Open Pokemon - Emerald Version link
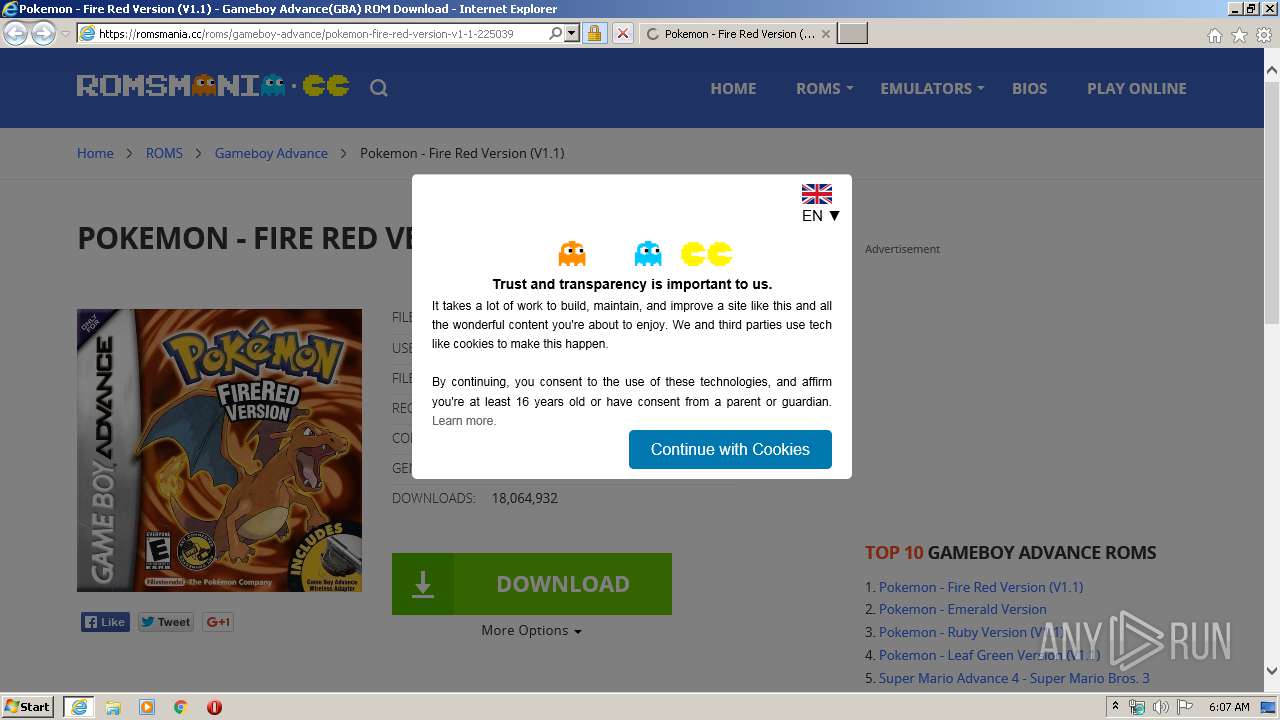Screen dimensions: 1280x720 (963, 609)
